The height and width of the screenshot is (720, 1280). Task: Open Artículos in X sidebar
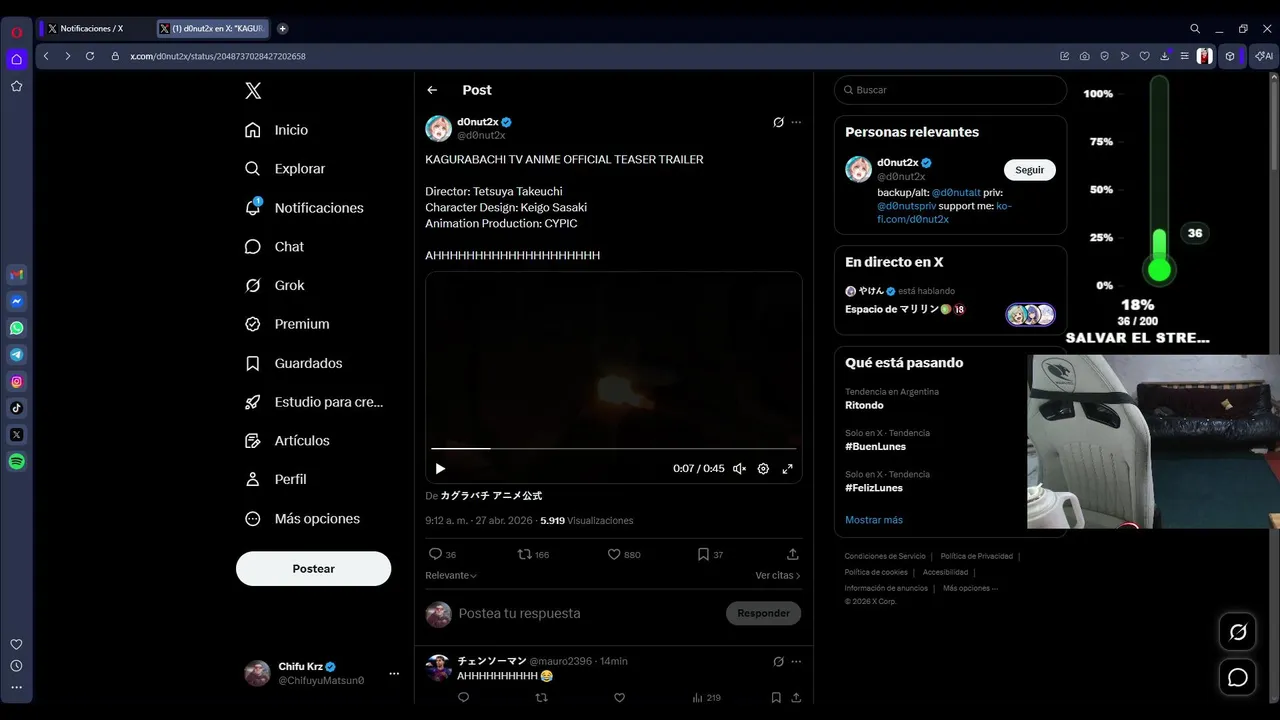coord(287,441)
